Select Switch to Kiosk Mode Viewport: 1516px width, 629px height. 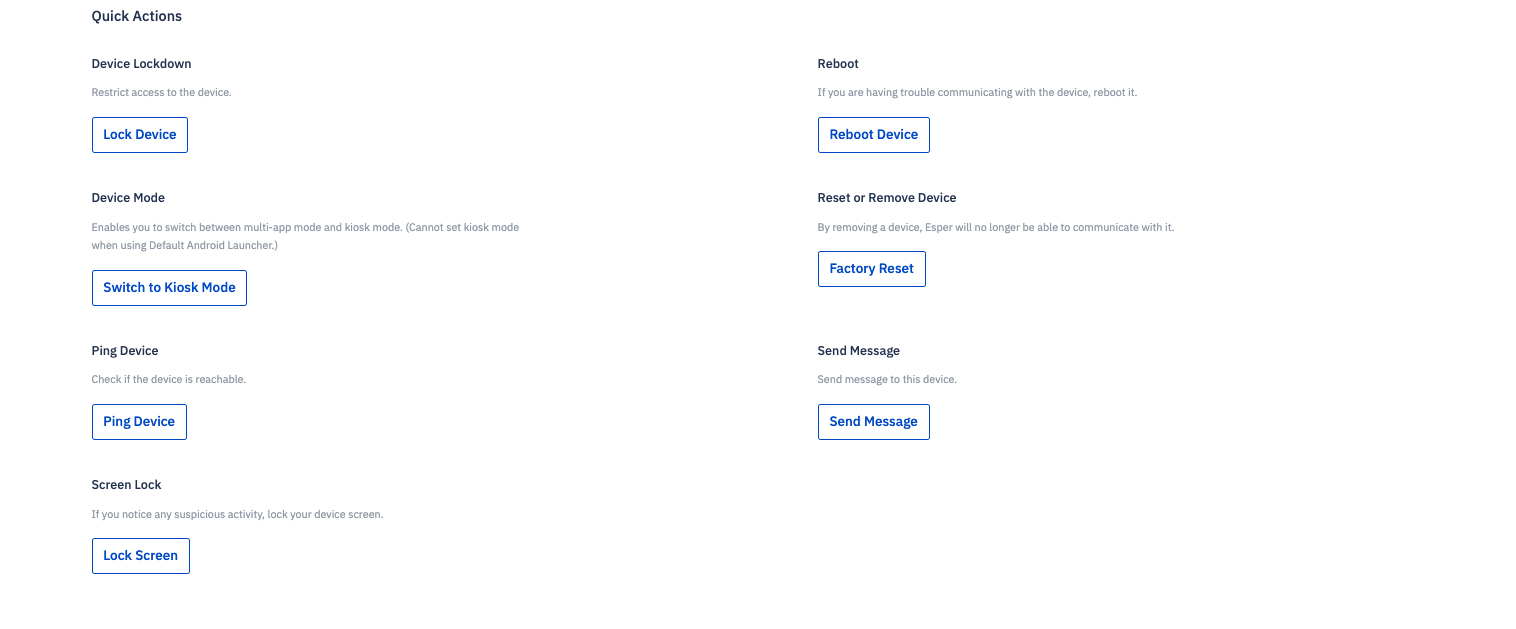click(x=169, y=288)
